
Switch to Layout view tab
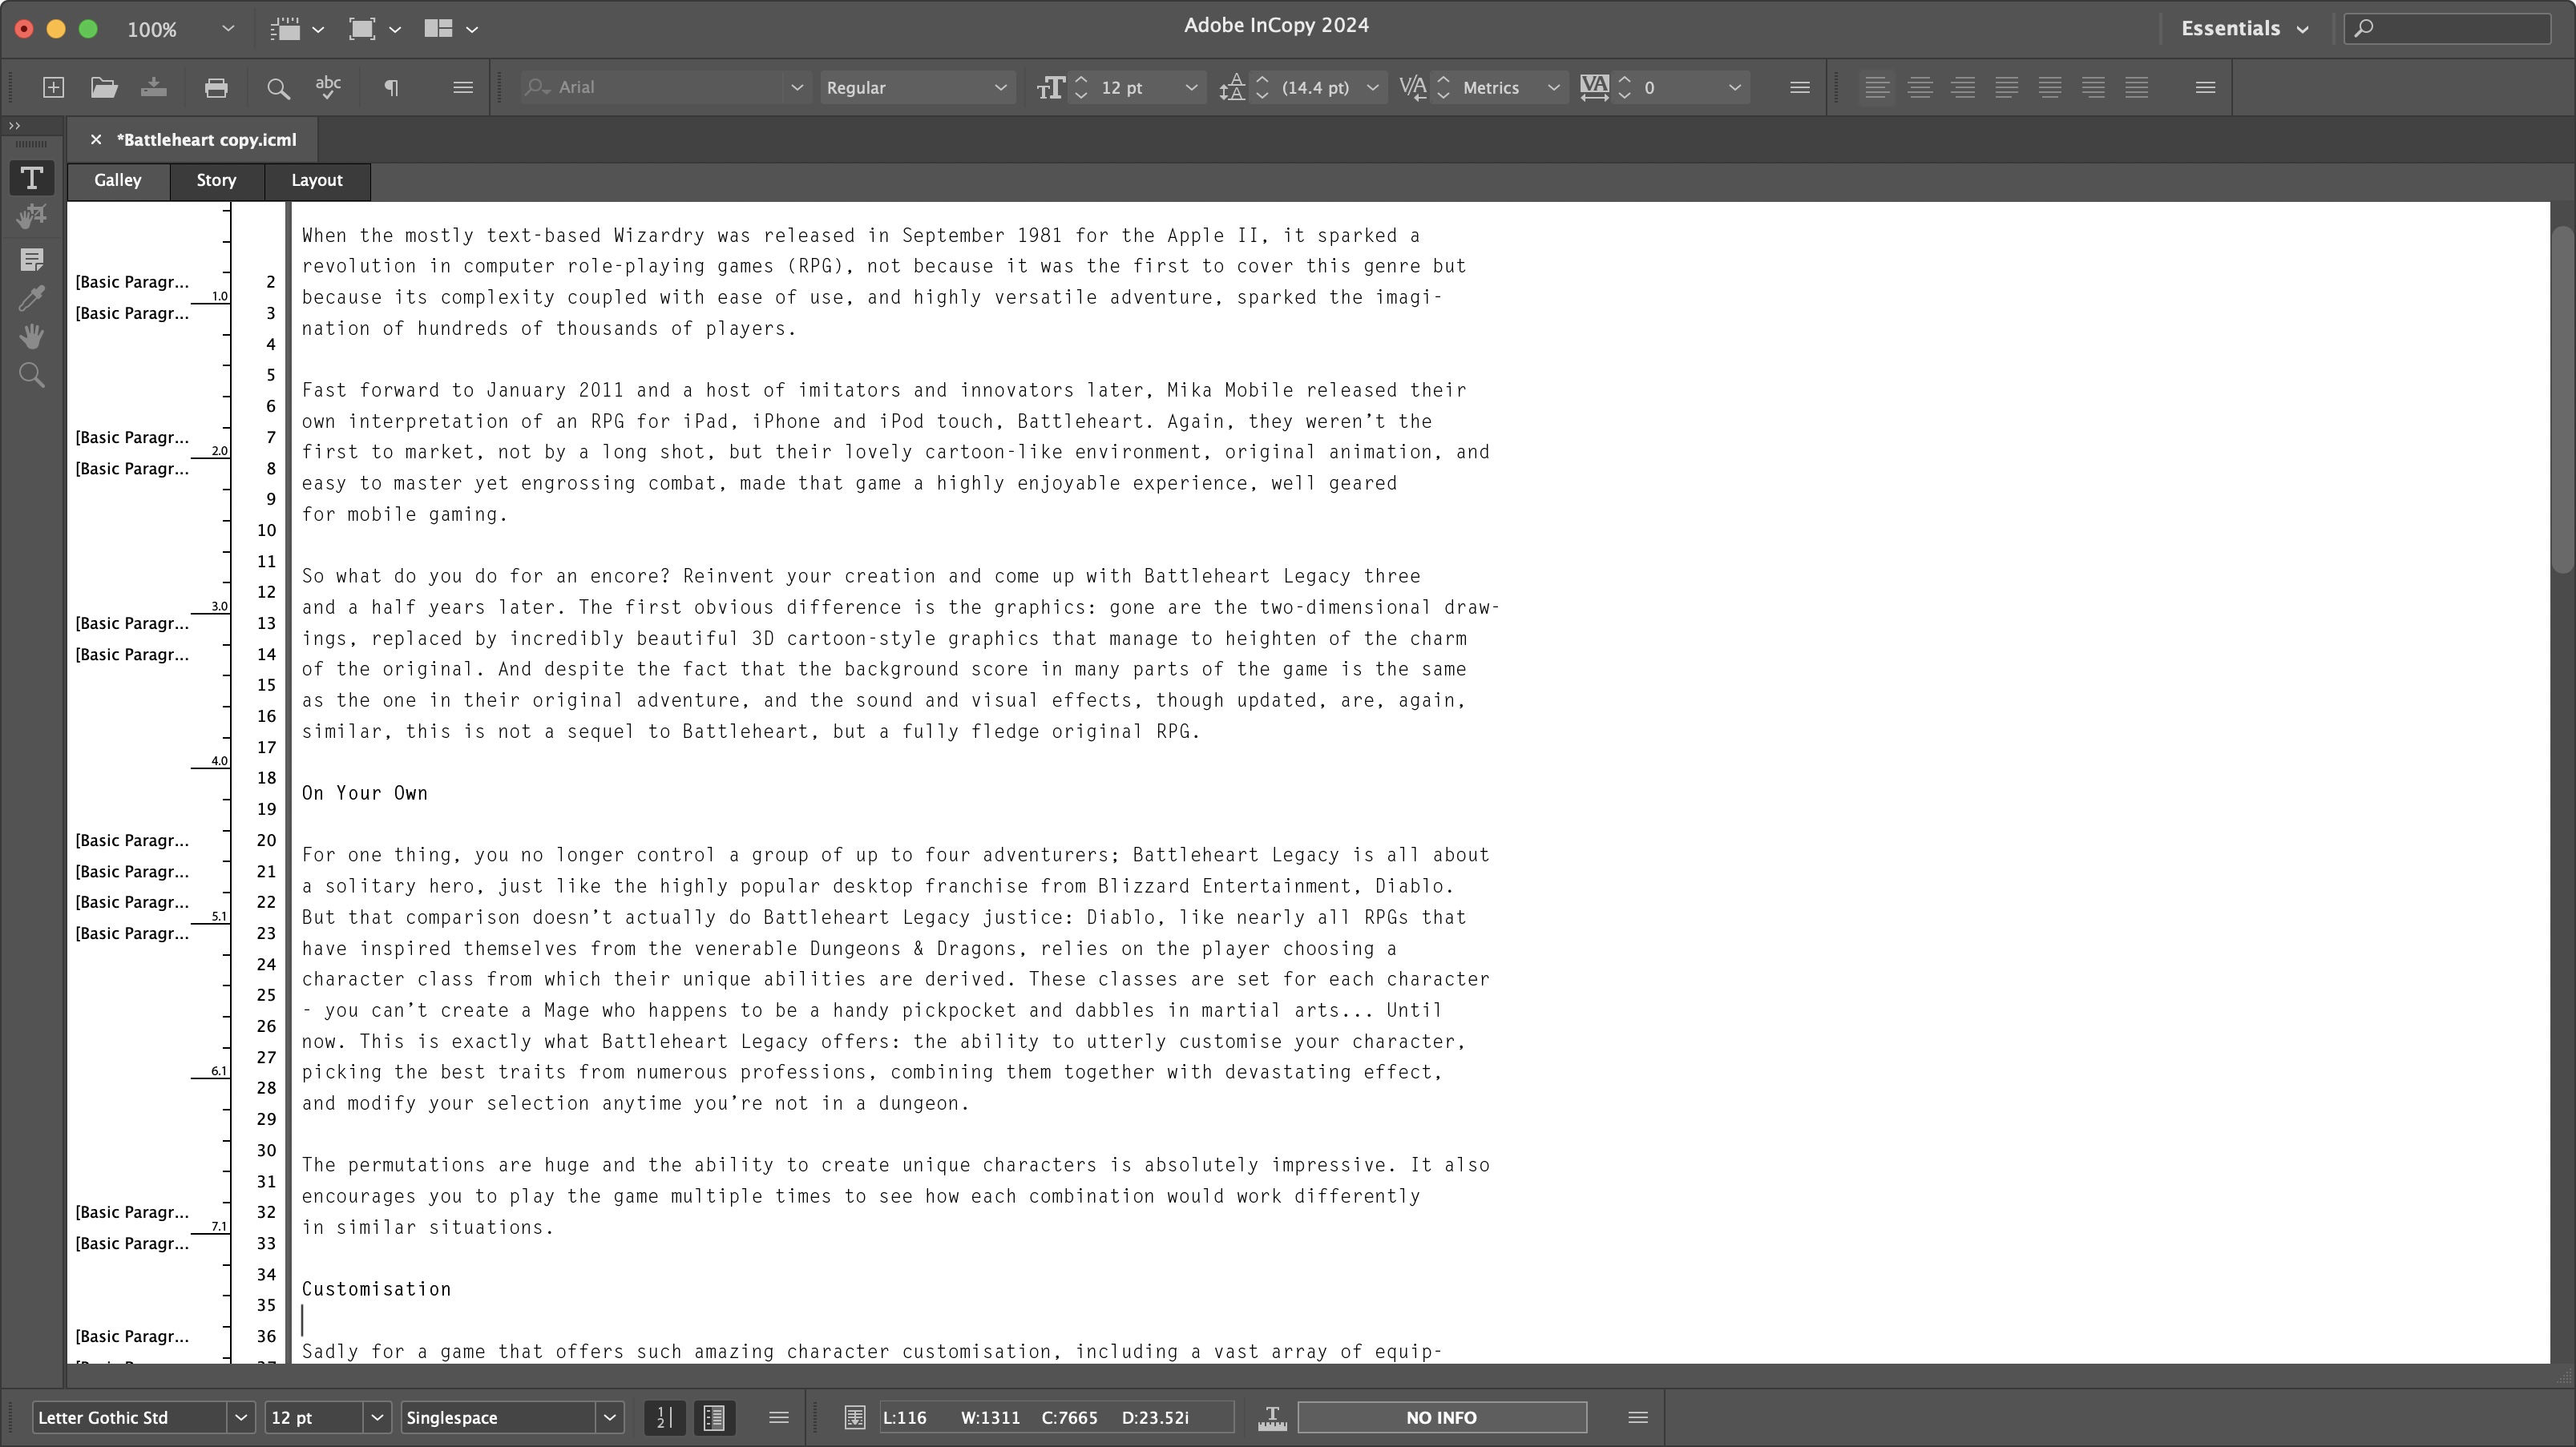click(x=315, y=179)
